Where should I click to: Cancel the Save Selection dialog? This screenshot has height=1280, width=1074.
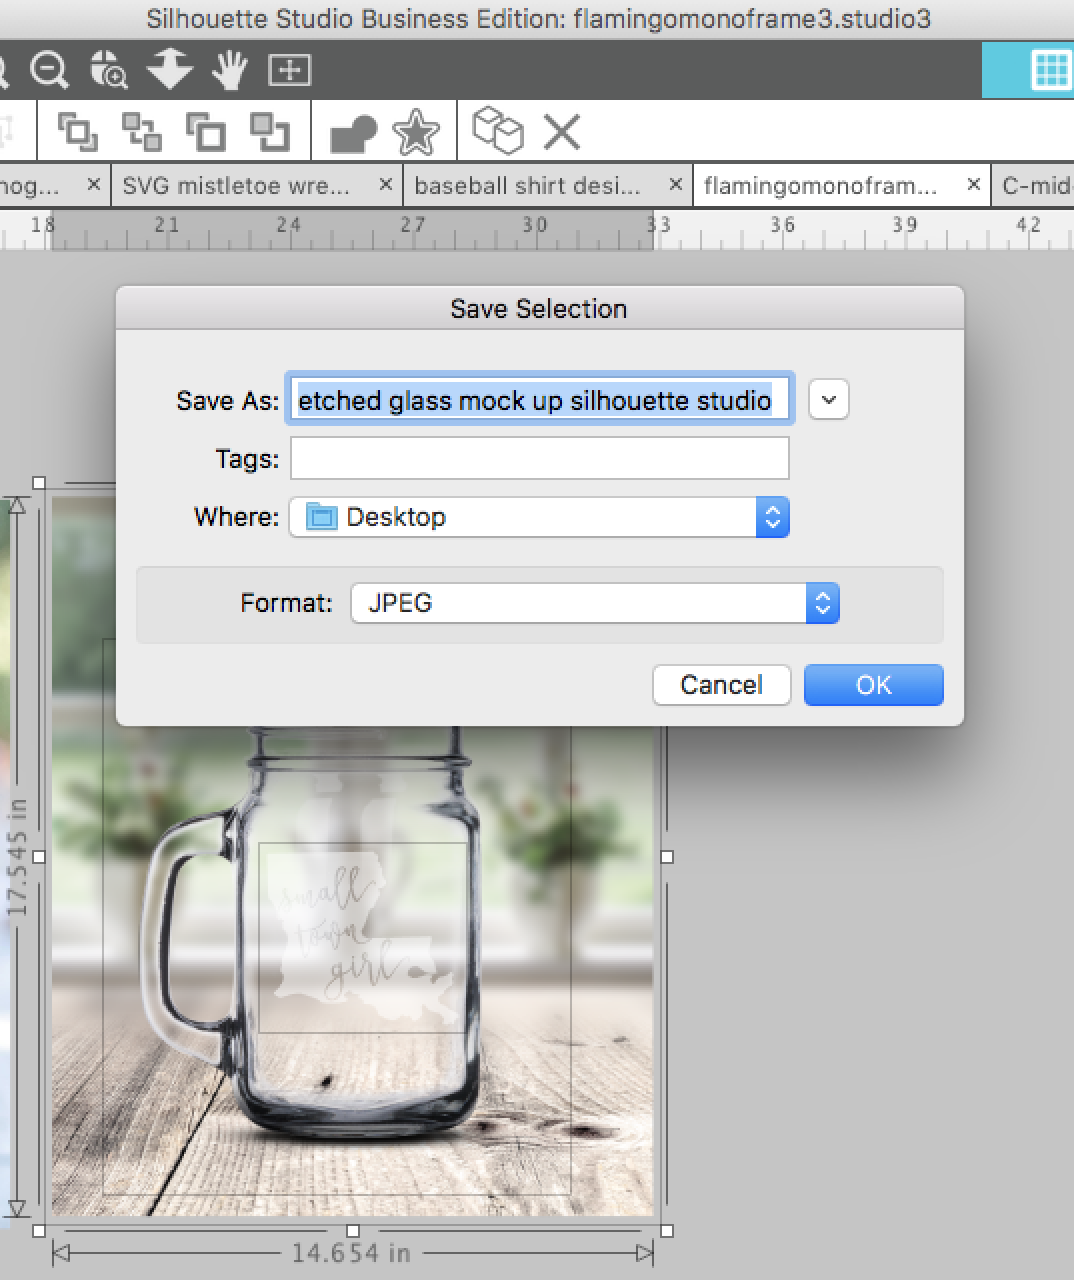721,685
